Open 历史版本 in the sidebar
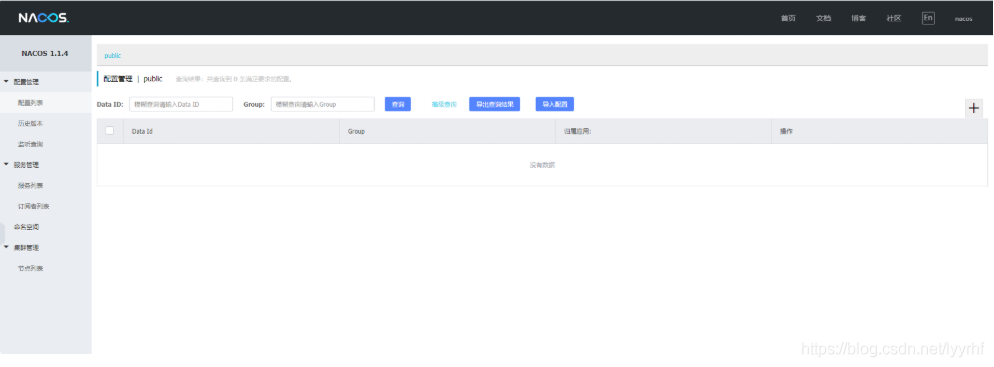 click(30, 124)
